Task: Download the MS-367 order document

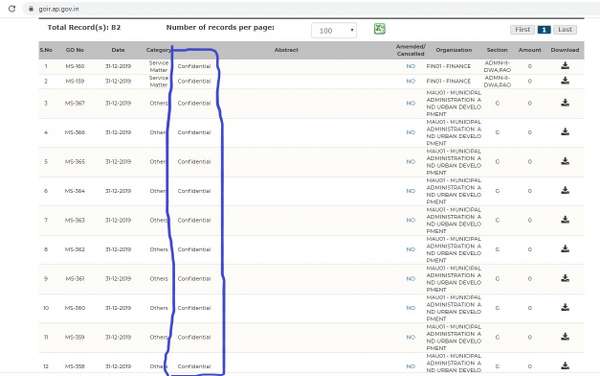Action: click(x=565, y=103)
